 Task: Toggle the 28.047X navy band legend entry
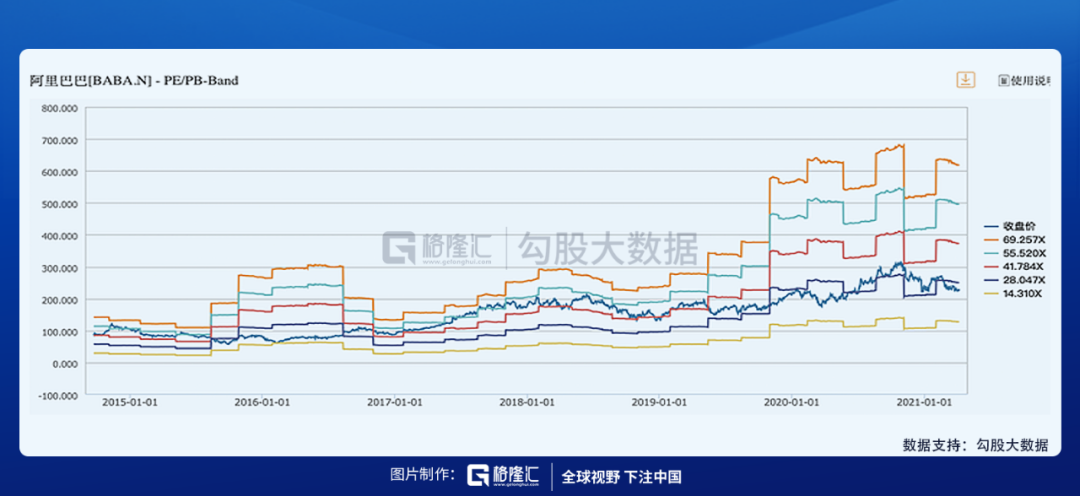click(x=1015, y=280)
